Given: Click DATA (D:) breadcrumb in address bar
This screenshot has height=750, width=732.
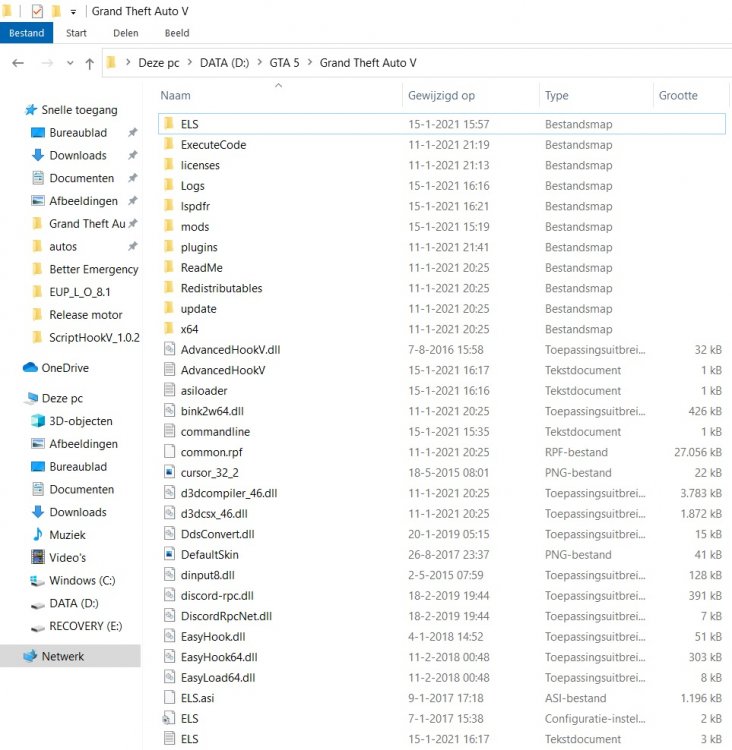Looking at the screenshot, I should 224,63.
